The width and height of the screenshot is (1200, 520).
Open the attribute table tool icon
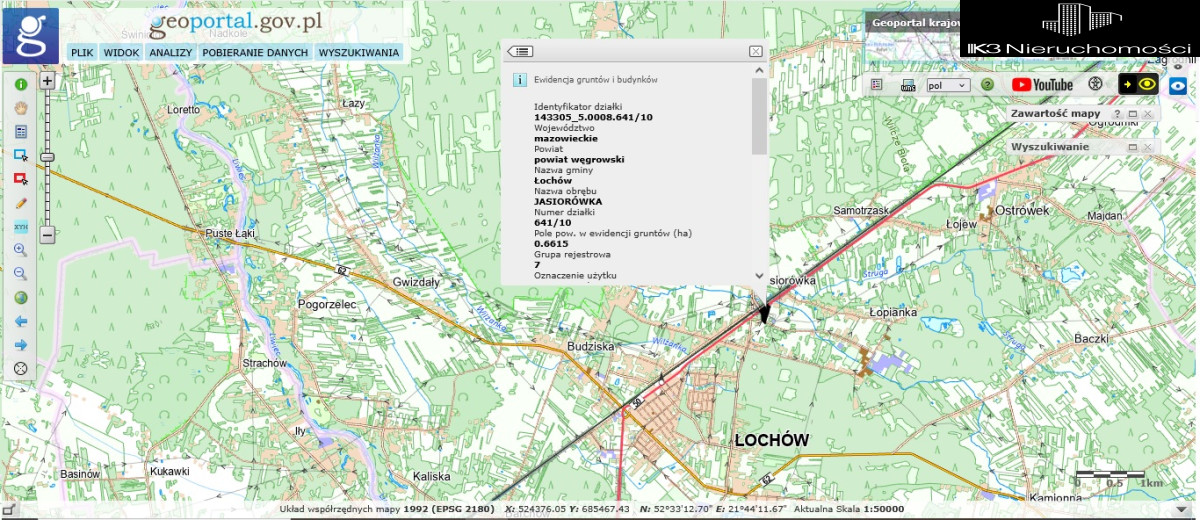(20, 131)
